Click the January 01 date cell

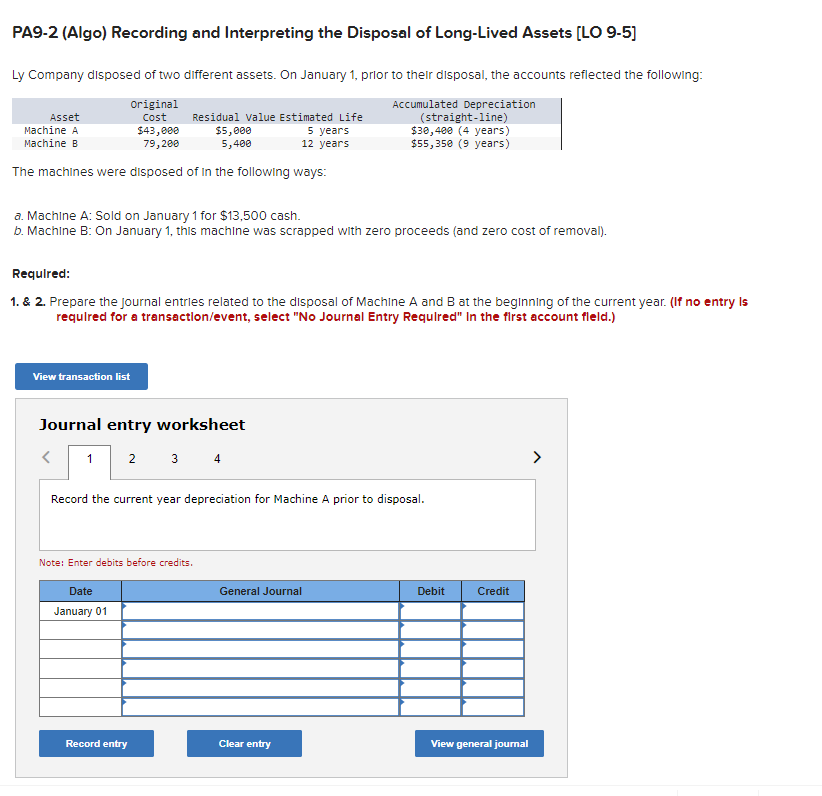tap(79, 610)
